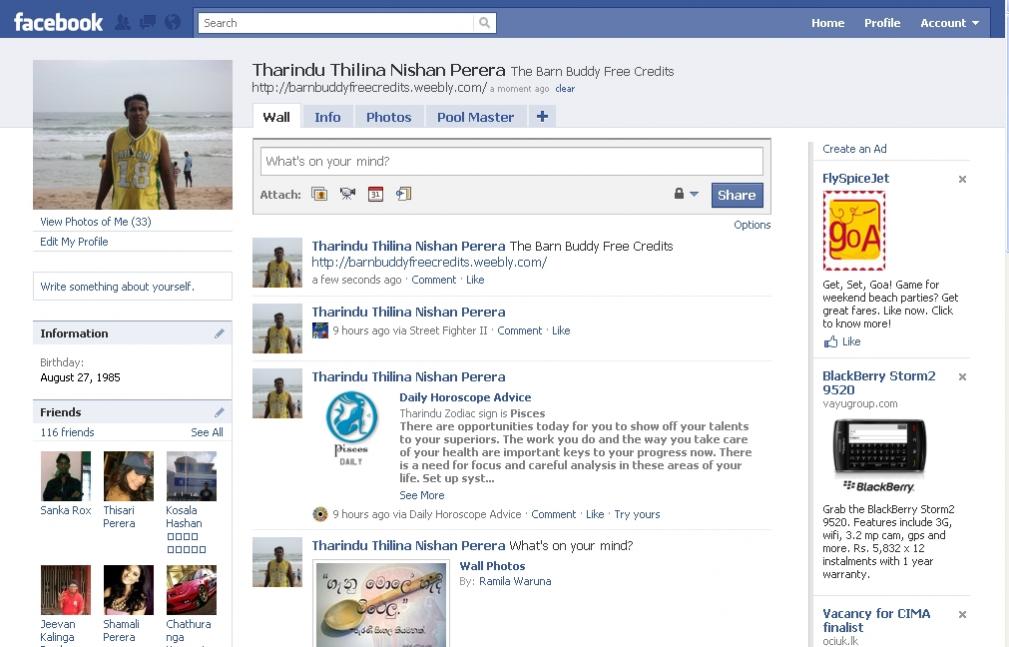Open Thisari Perera friend thumbnail
Viewport: 1009px width, 647px height.
[x=129, y=476]
